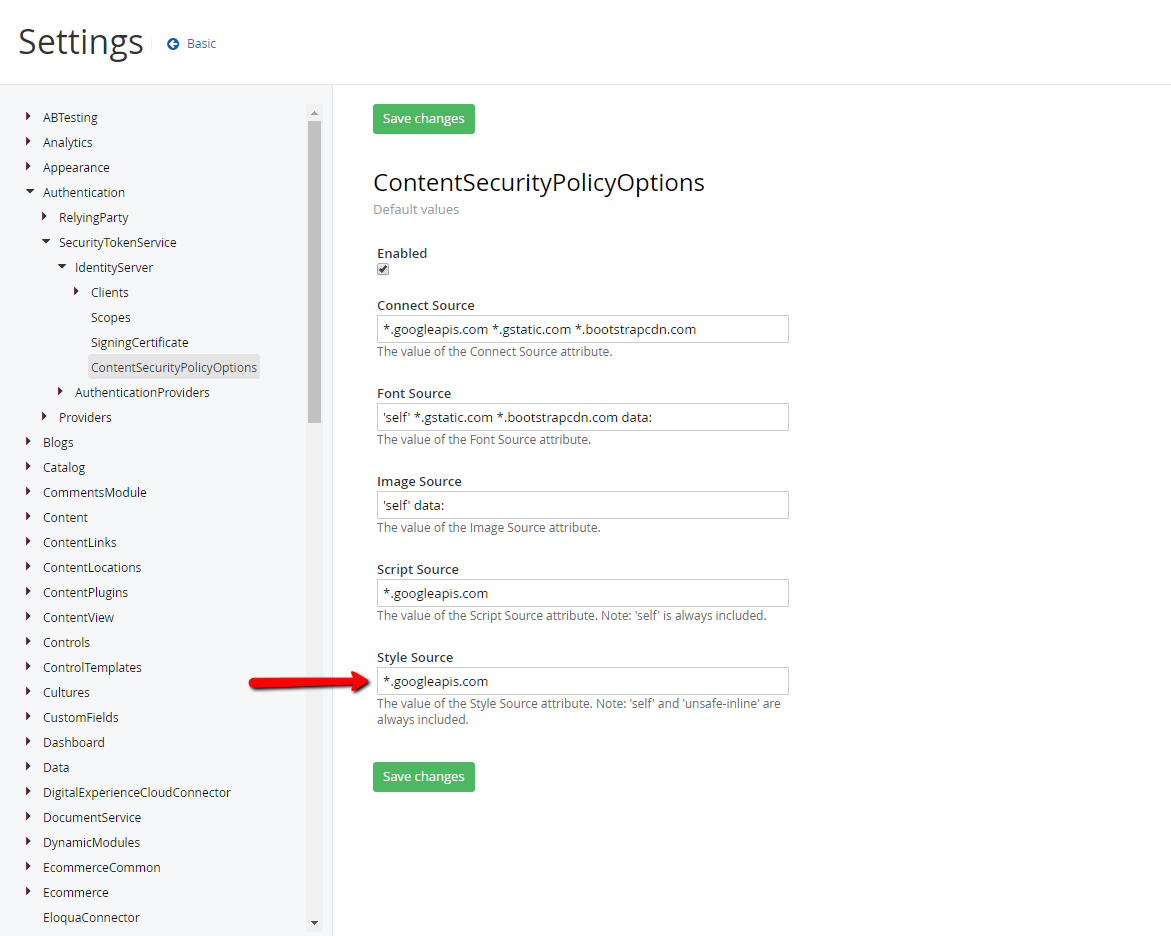1171x936 pixels.
Task: Collapse the SecurityTokenService node
Action: point(46,242)
